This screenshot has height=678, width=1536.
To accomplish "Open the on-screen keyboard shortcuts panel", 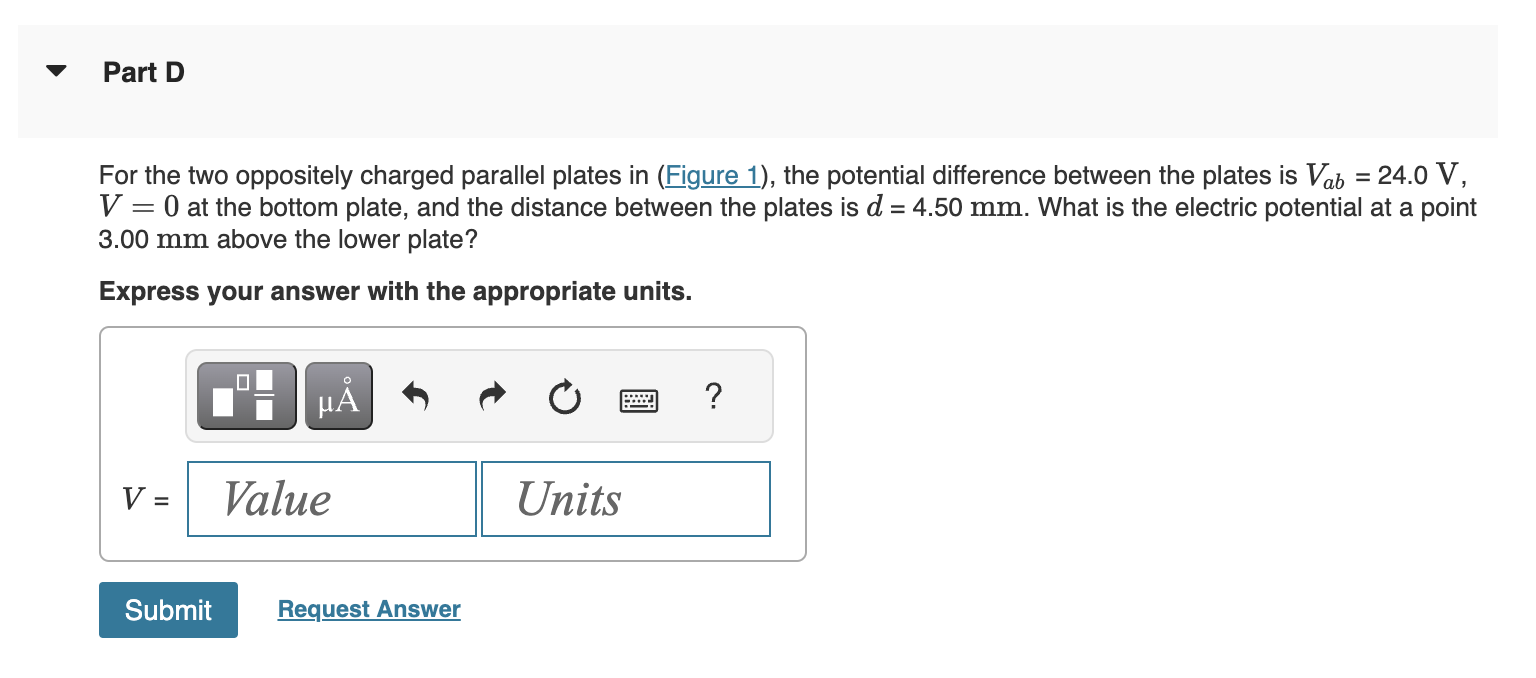I will point(639,399).
